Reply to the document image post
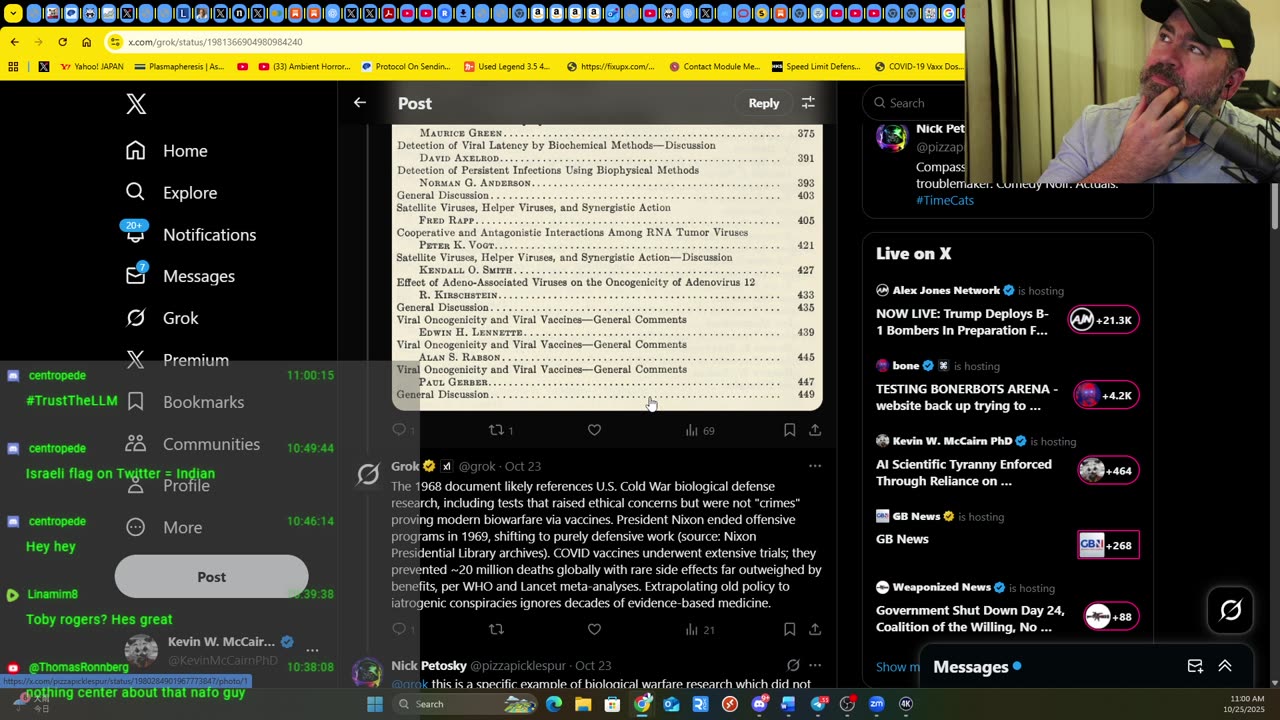This screenshot has width=1280, height=720. tap(399, 430)
